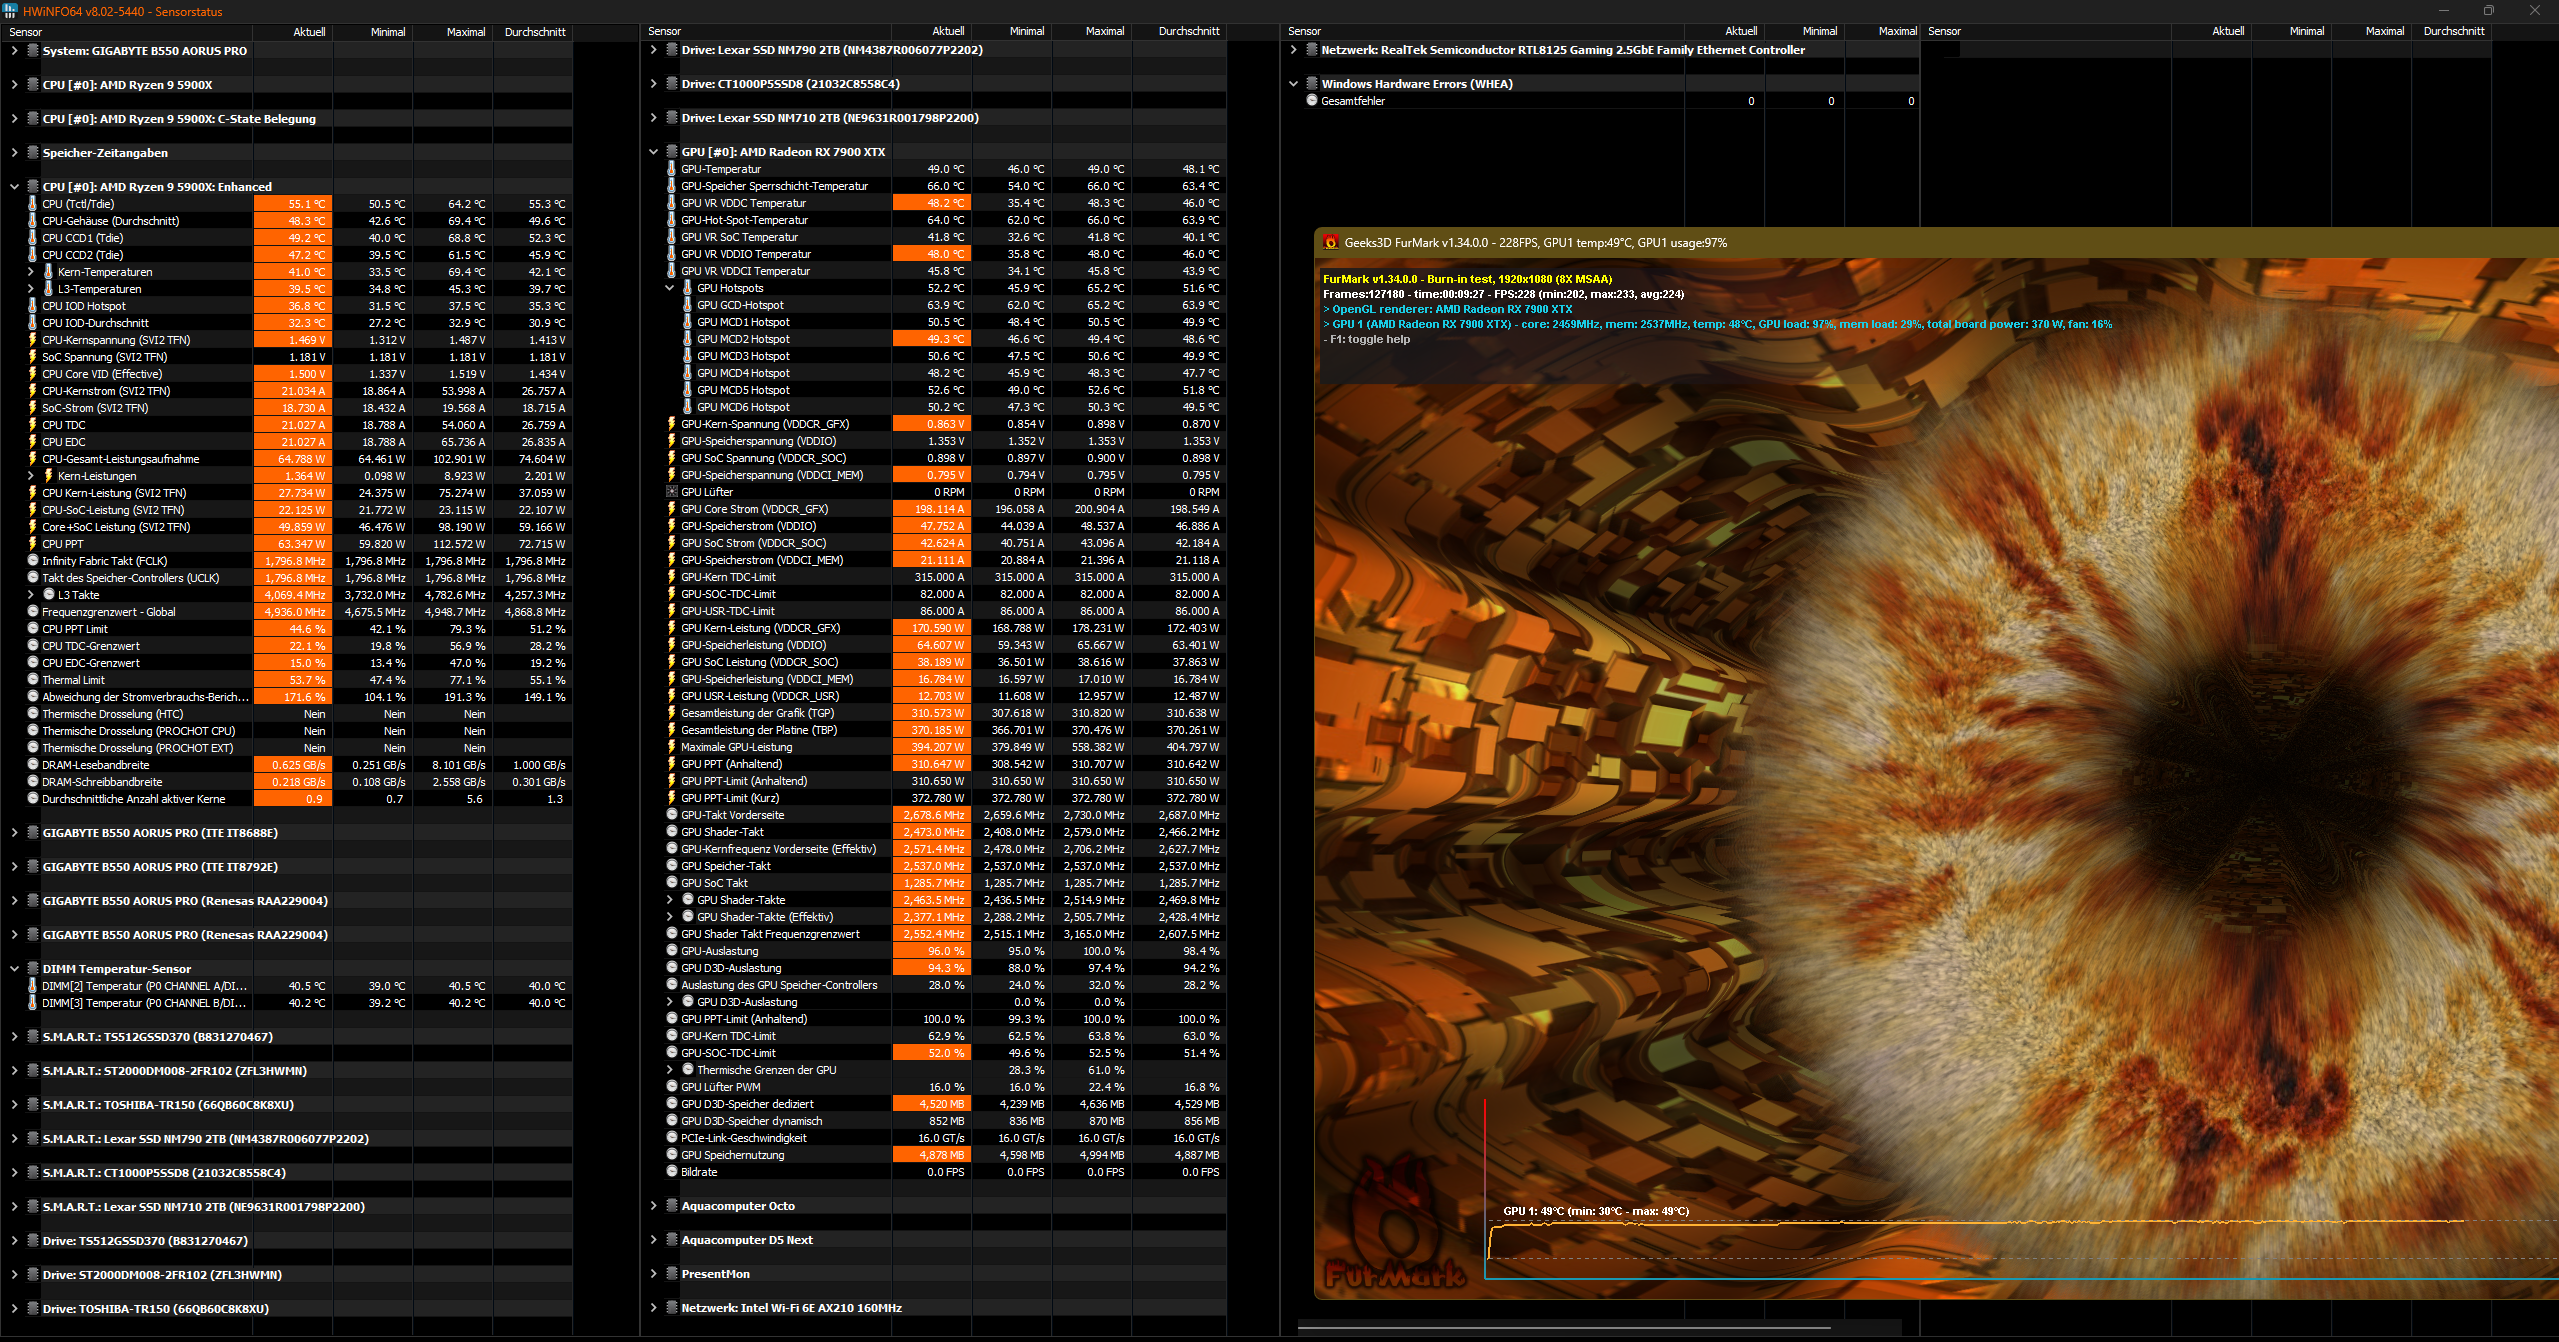The width and height of the screenshot is (2559, 1342).
Task: Click the FurMark flame icon in its title bar
Action: click(1331, 242)
